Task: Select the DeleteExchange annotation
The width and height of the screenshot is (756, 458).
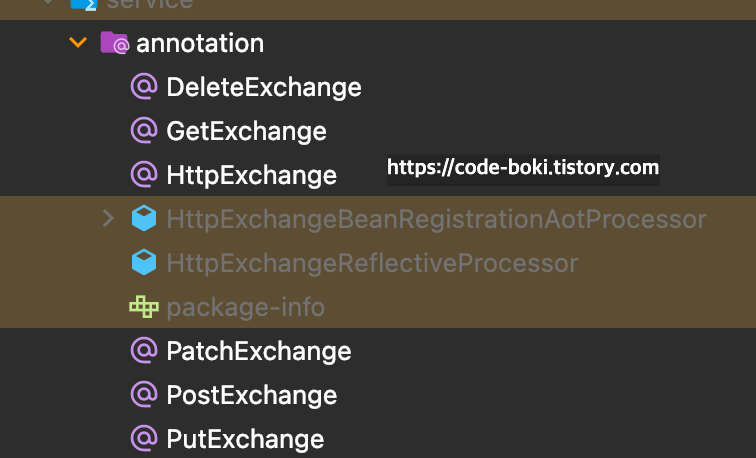Action: tap(264, 87)
